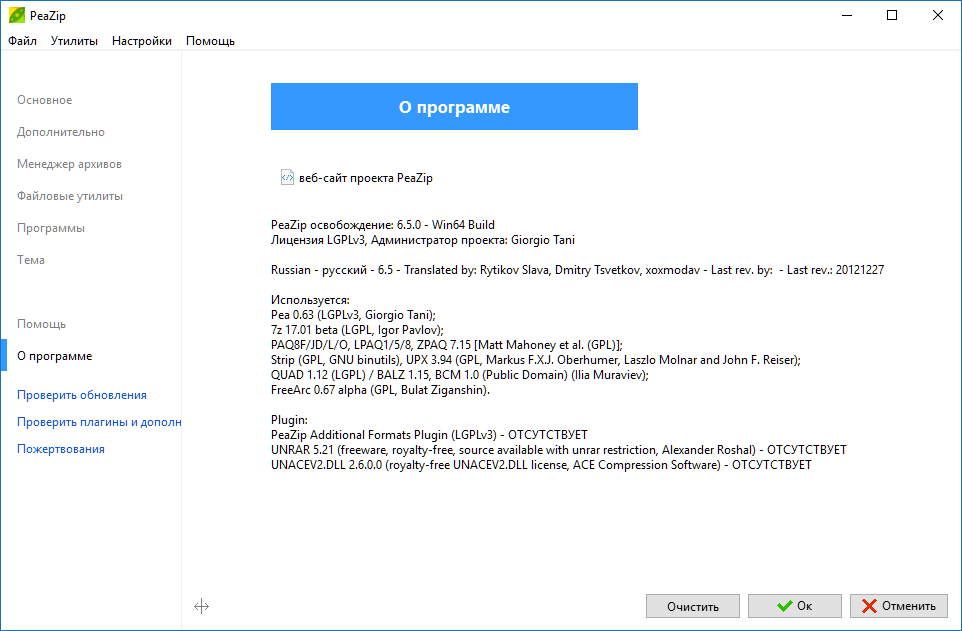Click the 'Strip (GPL, GNU binutils)' line
962x631 pixels.
(536, 360)
